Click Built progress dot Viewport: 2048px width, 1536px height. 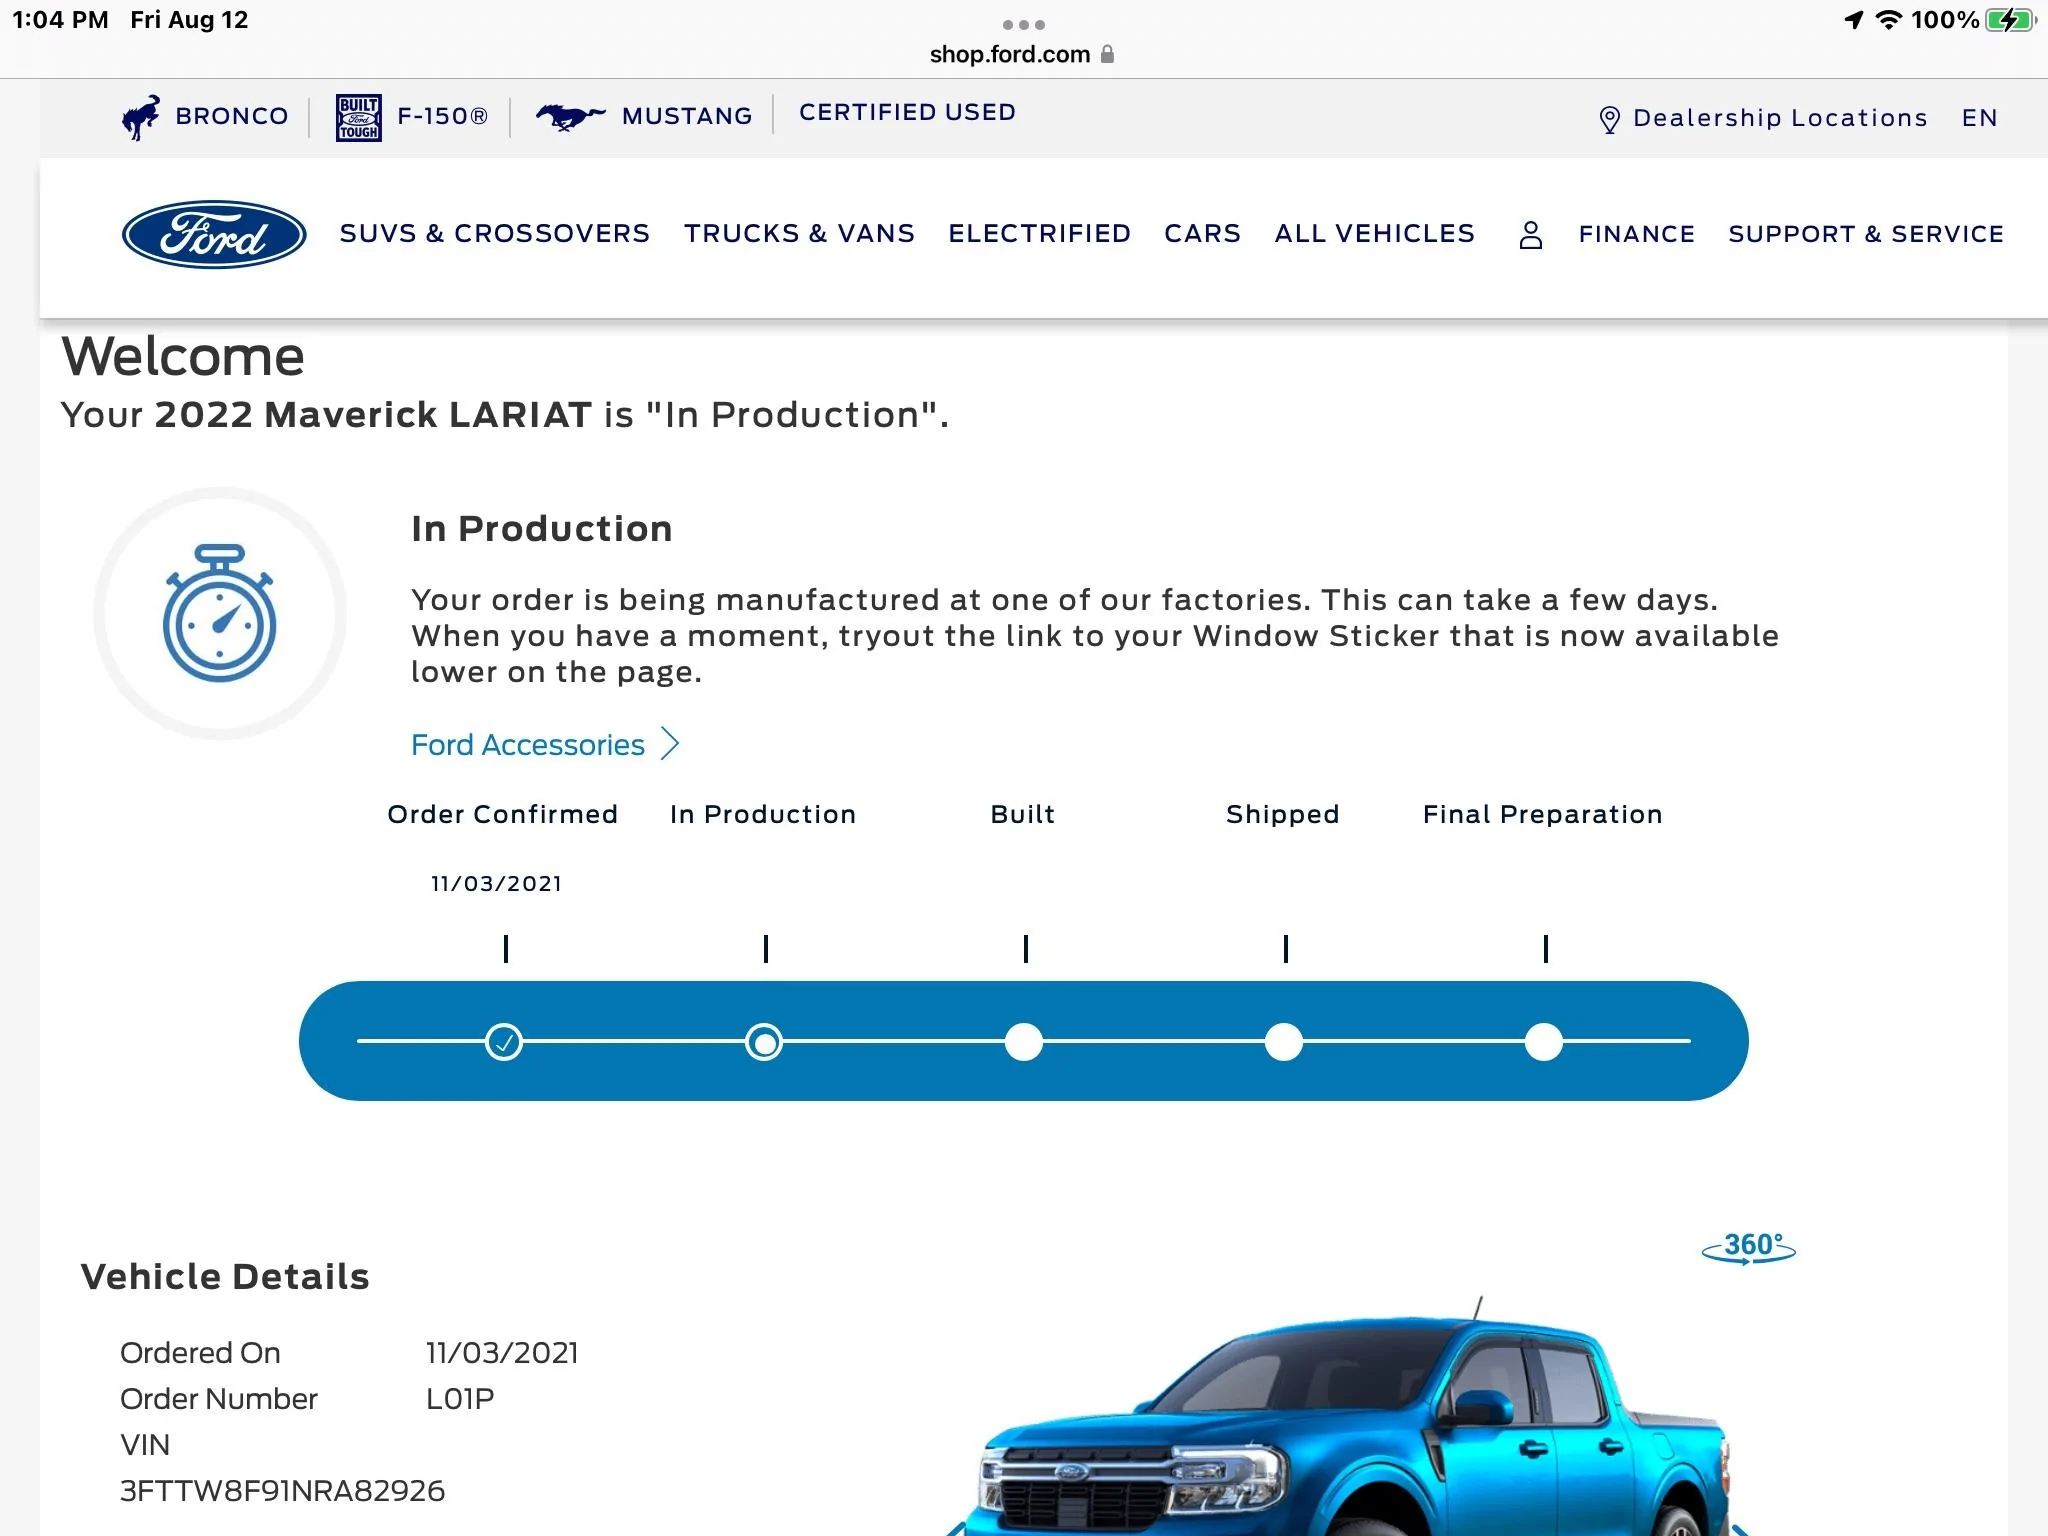coord(1024,1042)
